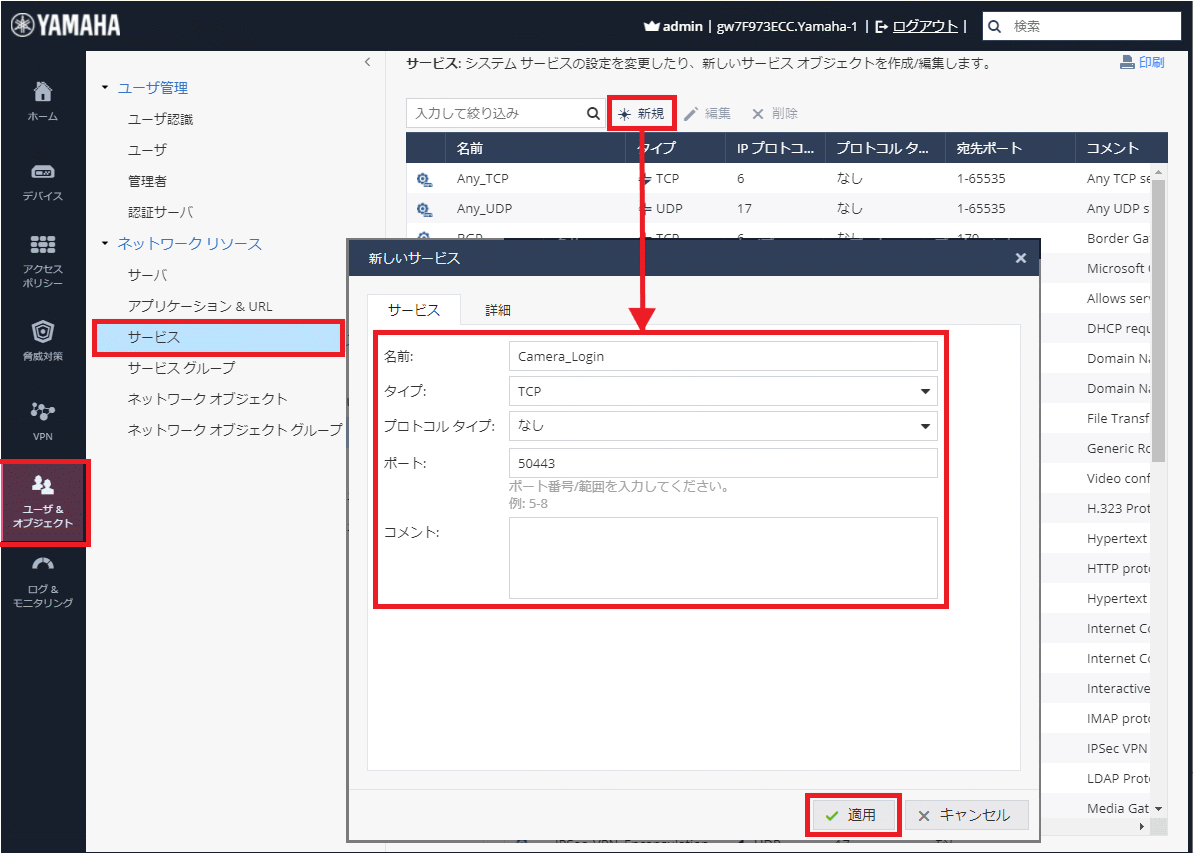Collapse the ユーザ管理 tree section

click(x=105, y=88)
